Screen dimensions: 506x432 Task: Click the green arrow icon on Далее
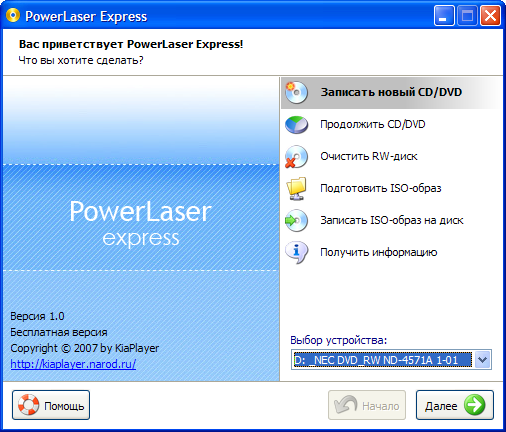pos(474,405)
